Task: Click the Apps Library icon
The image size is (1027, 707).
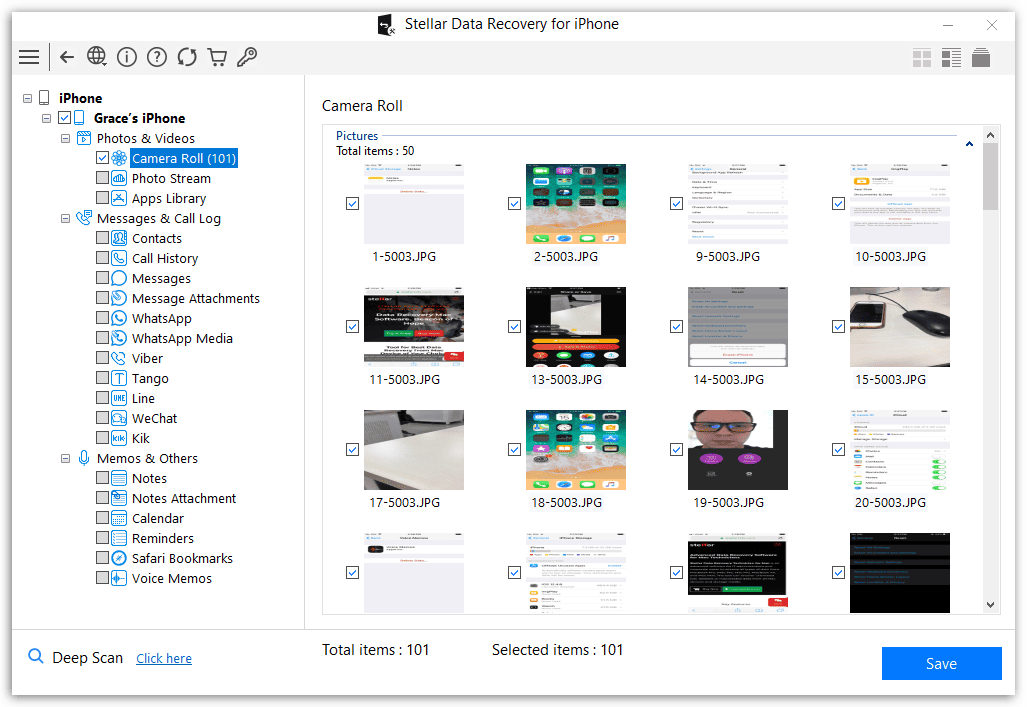Action: coord(119,198)
